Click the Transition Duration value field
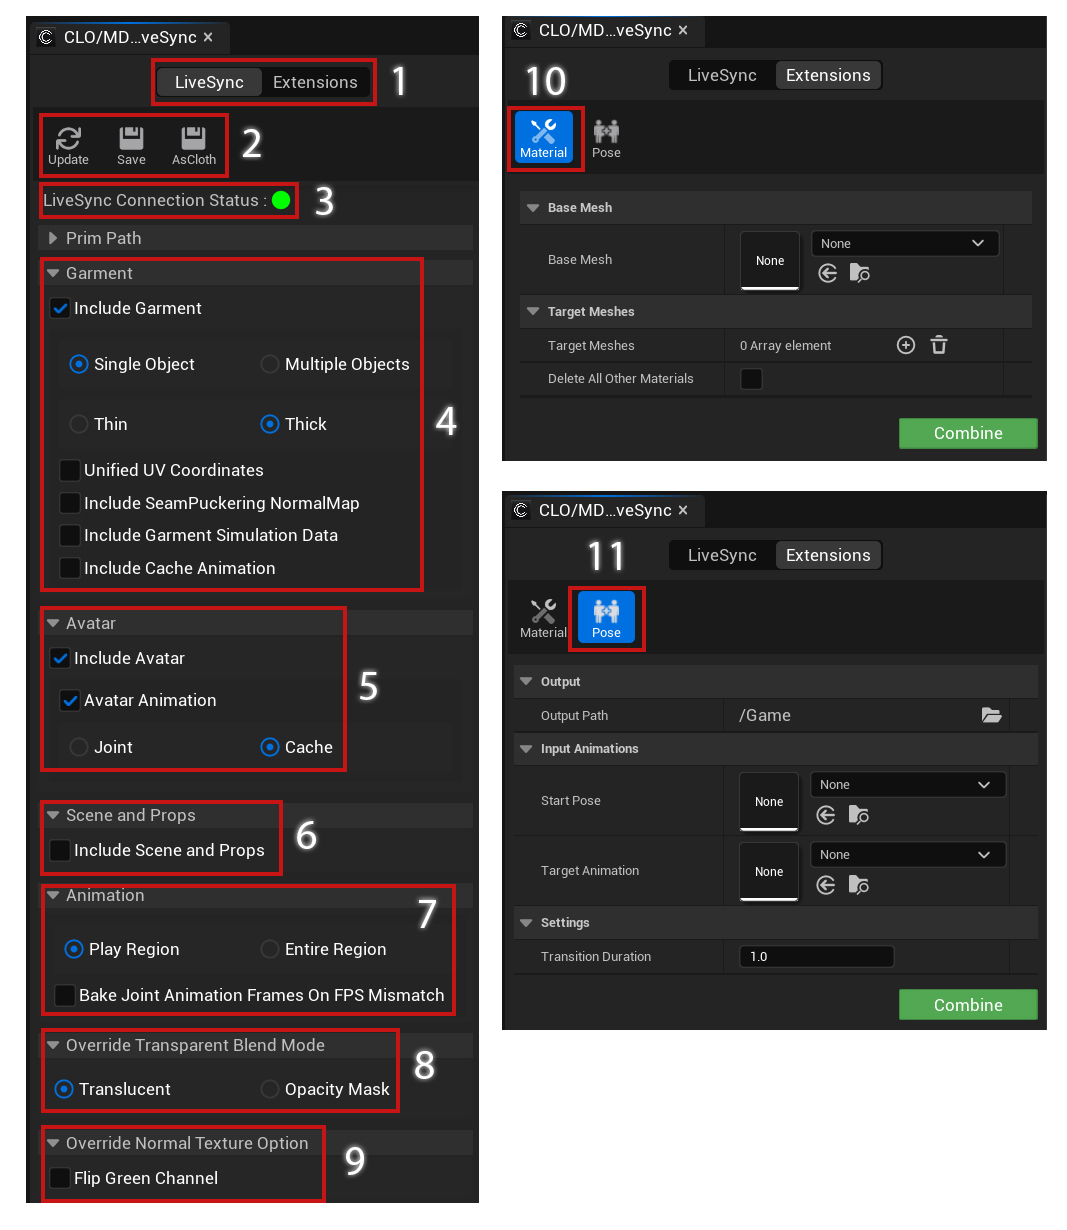The height and width of the screenshot is (1230, 1067). [816, 957]
